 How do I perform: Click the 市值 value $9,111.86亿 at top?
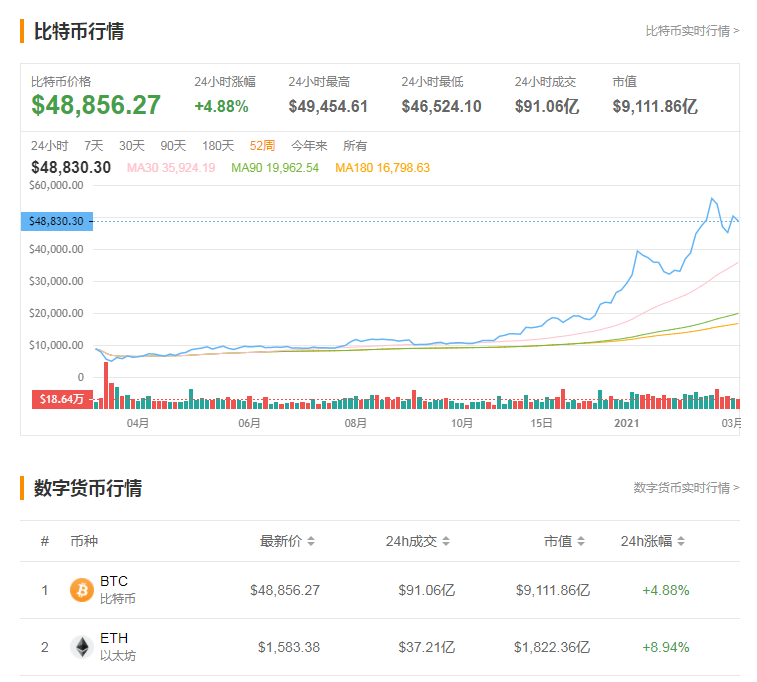coord(655,106)
